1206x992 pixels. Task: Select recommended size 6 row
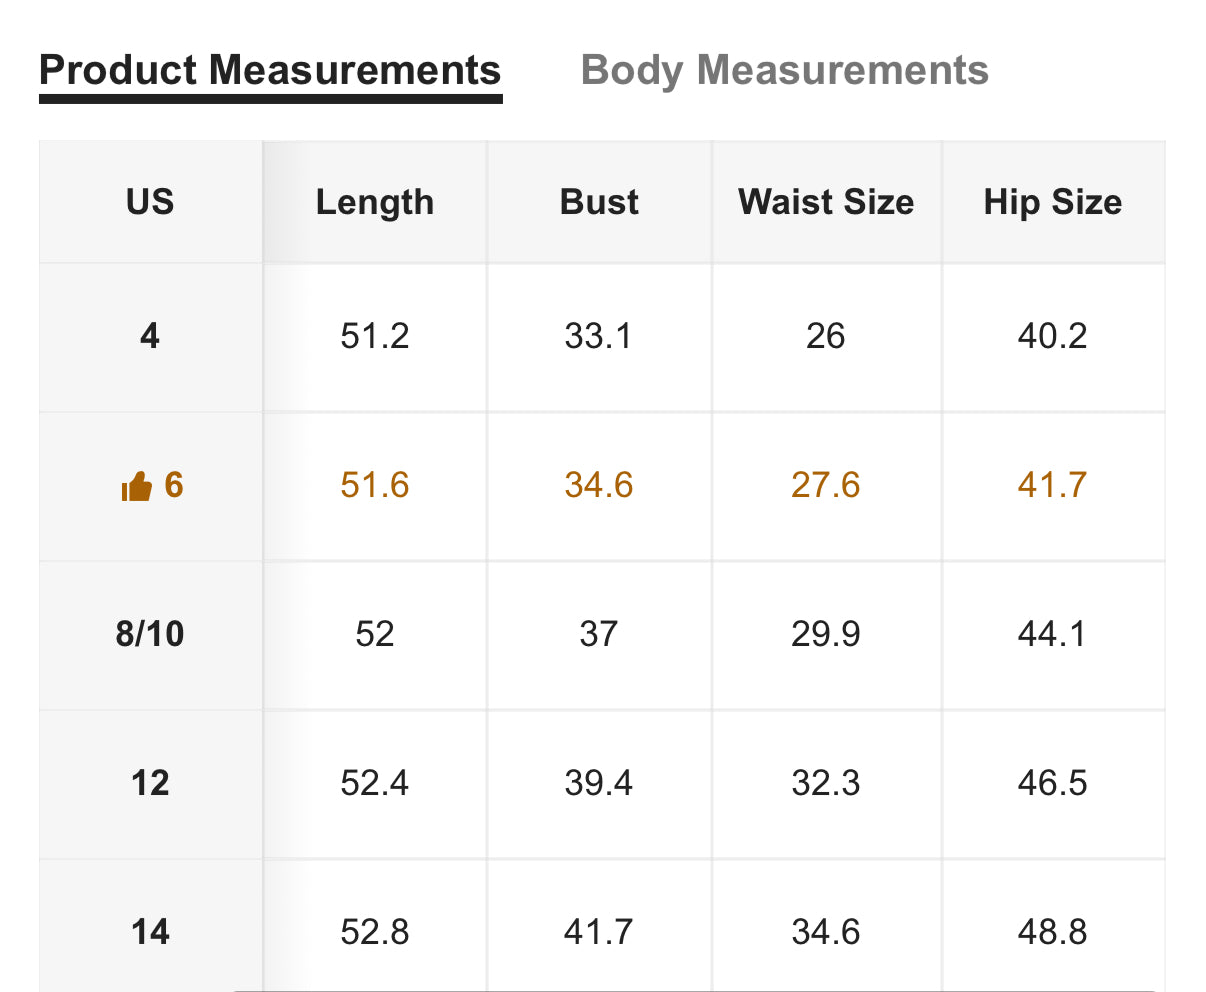pos(602,486)
